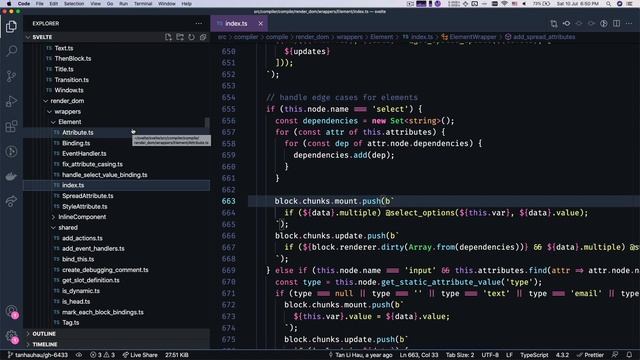
Task: Open the Explorer view in activity bar
Action: pos(11,27)
